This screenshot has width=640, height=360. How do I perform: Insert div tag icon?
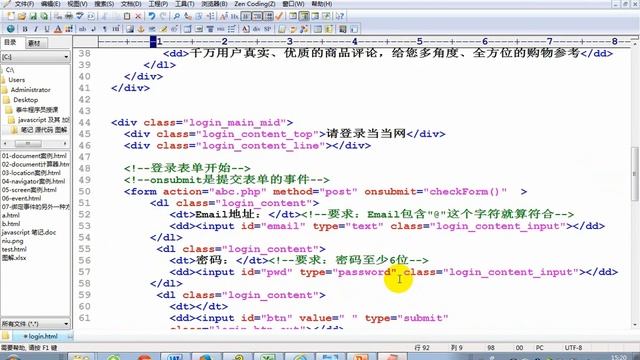click(256, 29)
